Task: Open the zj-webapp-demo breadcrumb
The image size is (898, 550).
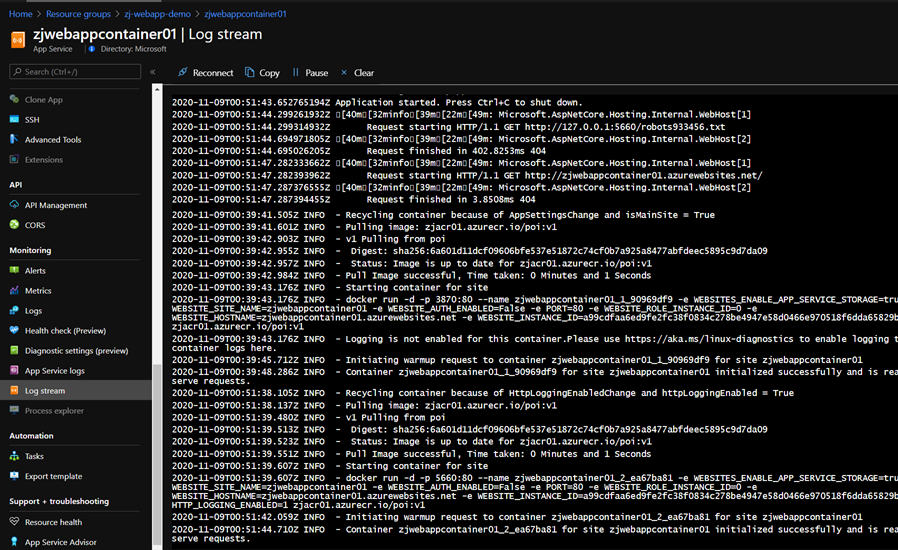Action: (157, 14)
